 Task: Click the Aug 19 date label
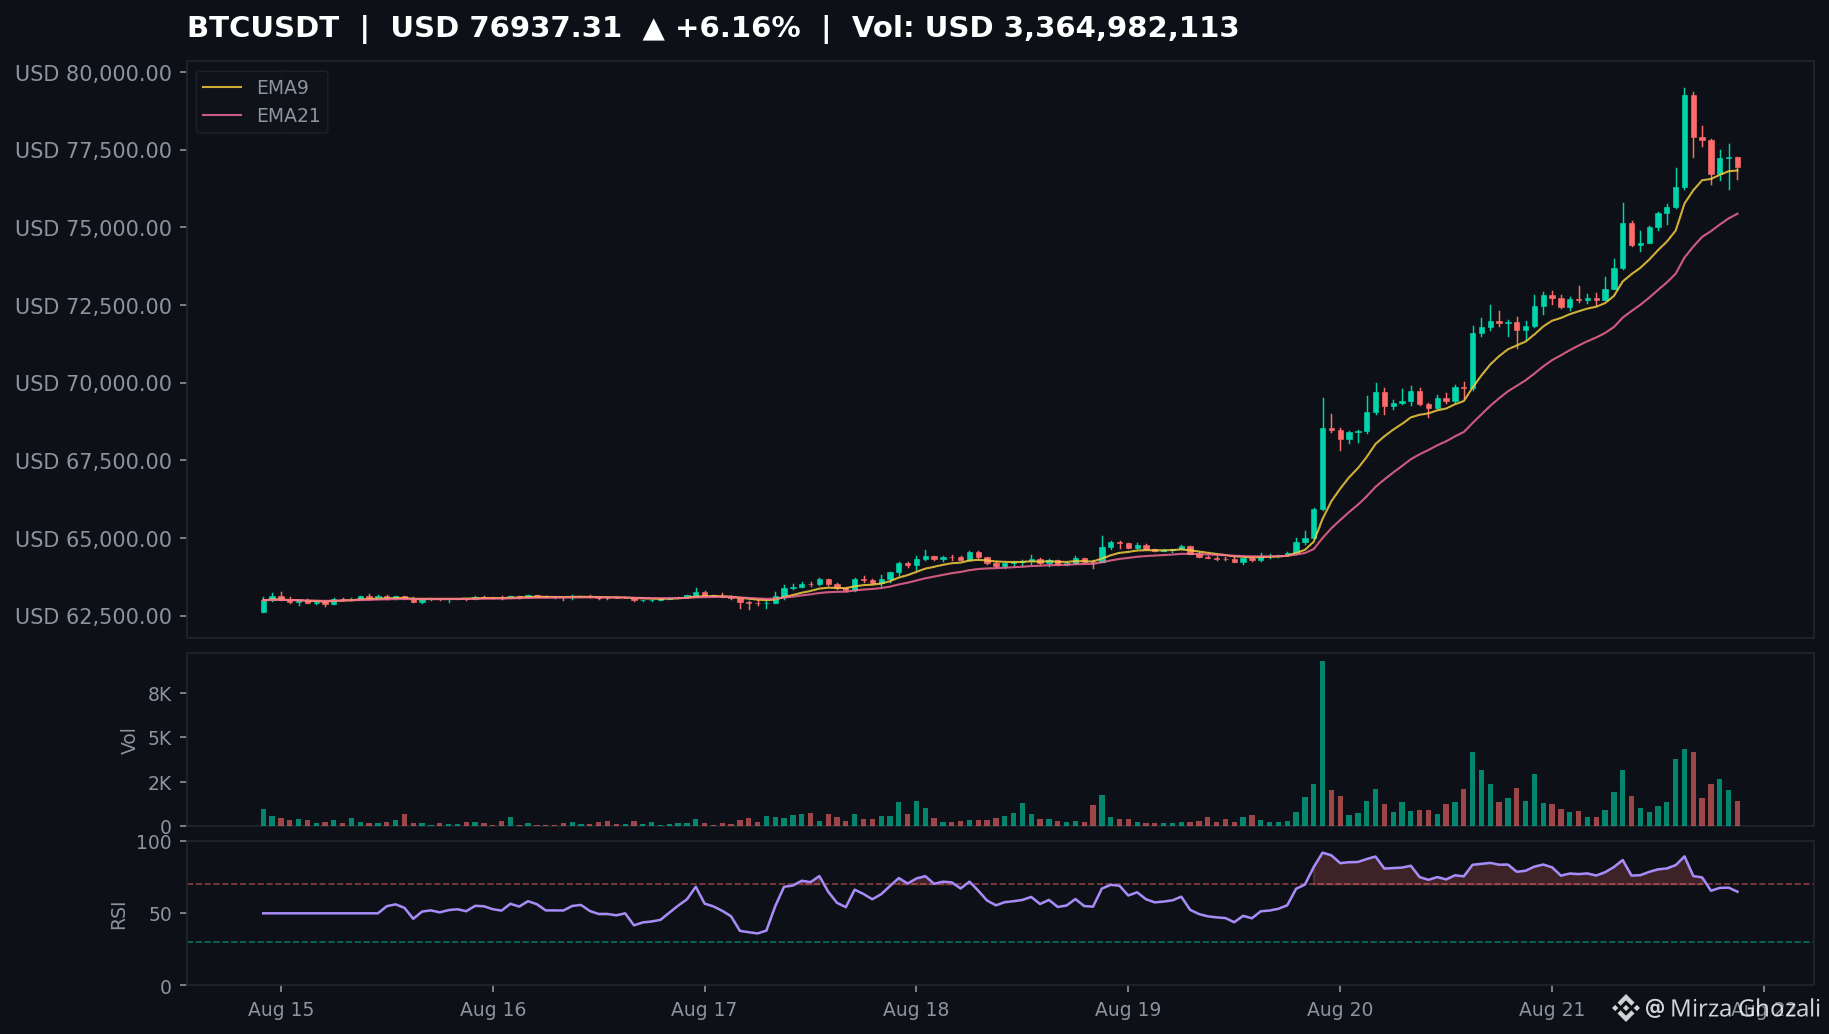pyautogui.click(x=1128, y=1009)
